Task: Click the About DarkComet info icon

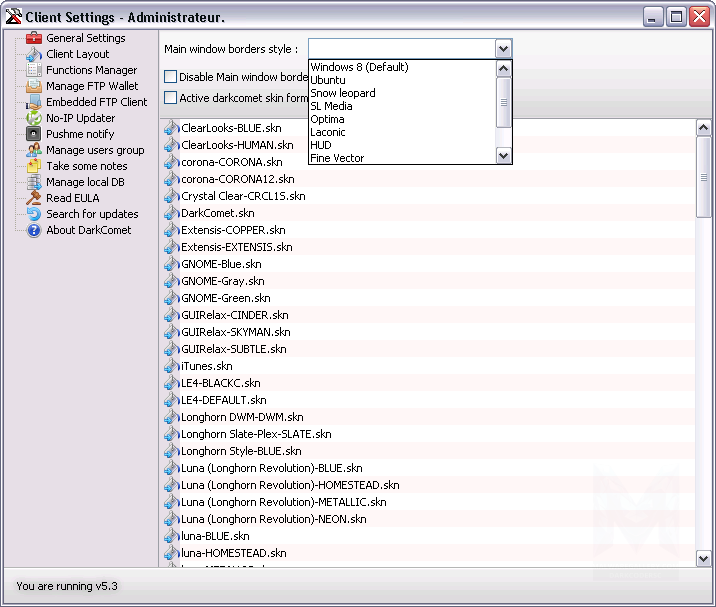Action: 34,230
